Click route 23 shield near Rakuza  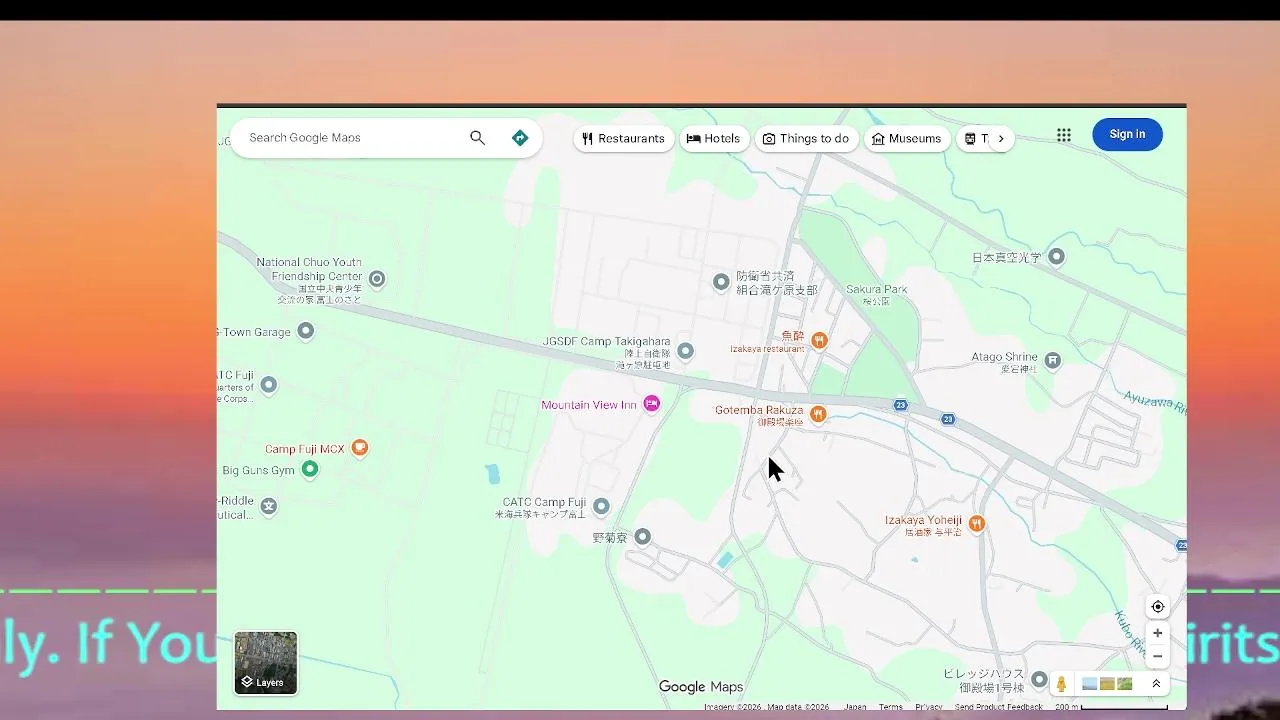[x=901, y=405]
